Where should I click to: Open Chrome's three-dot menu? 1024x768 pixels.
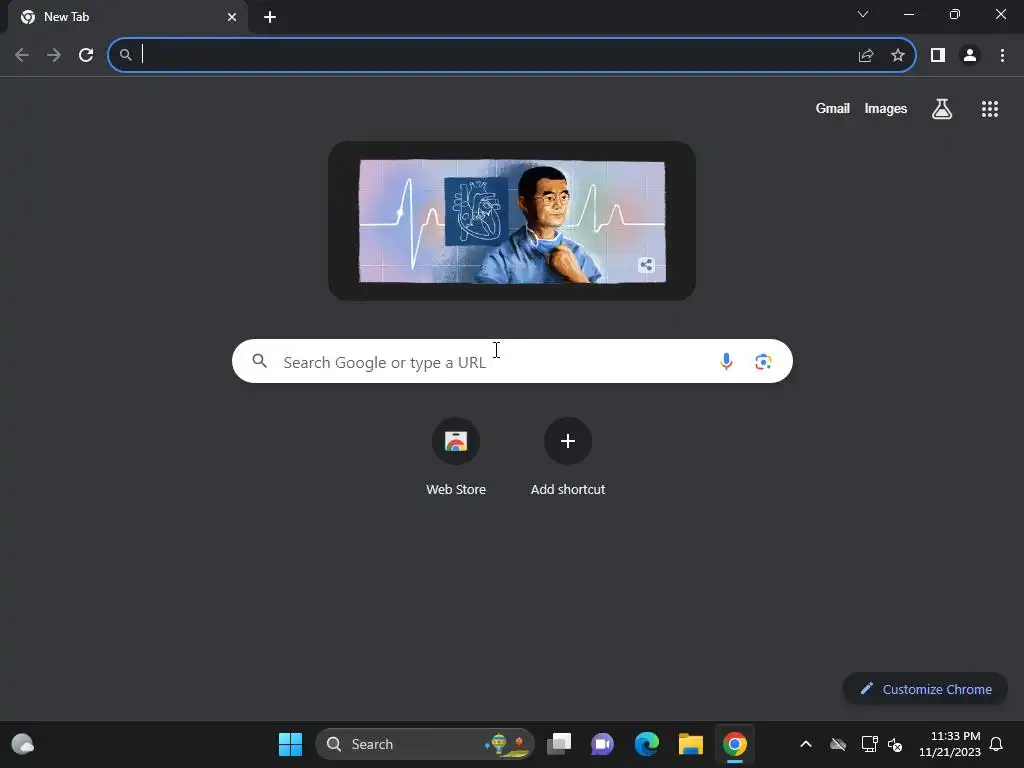point(1002,56)
